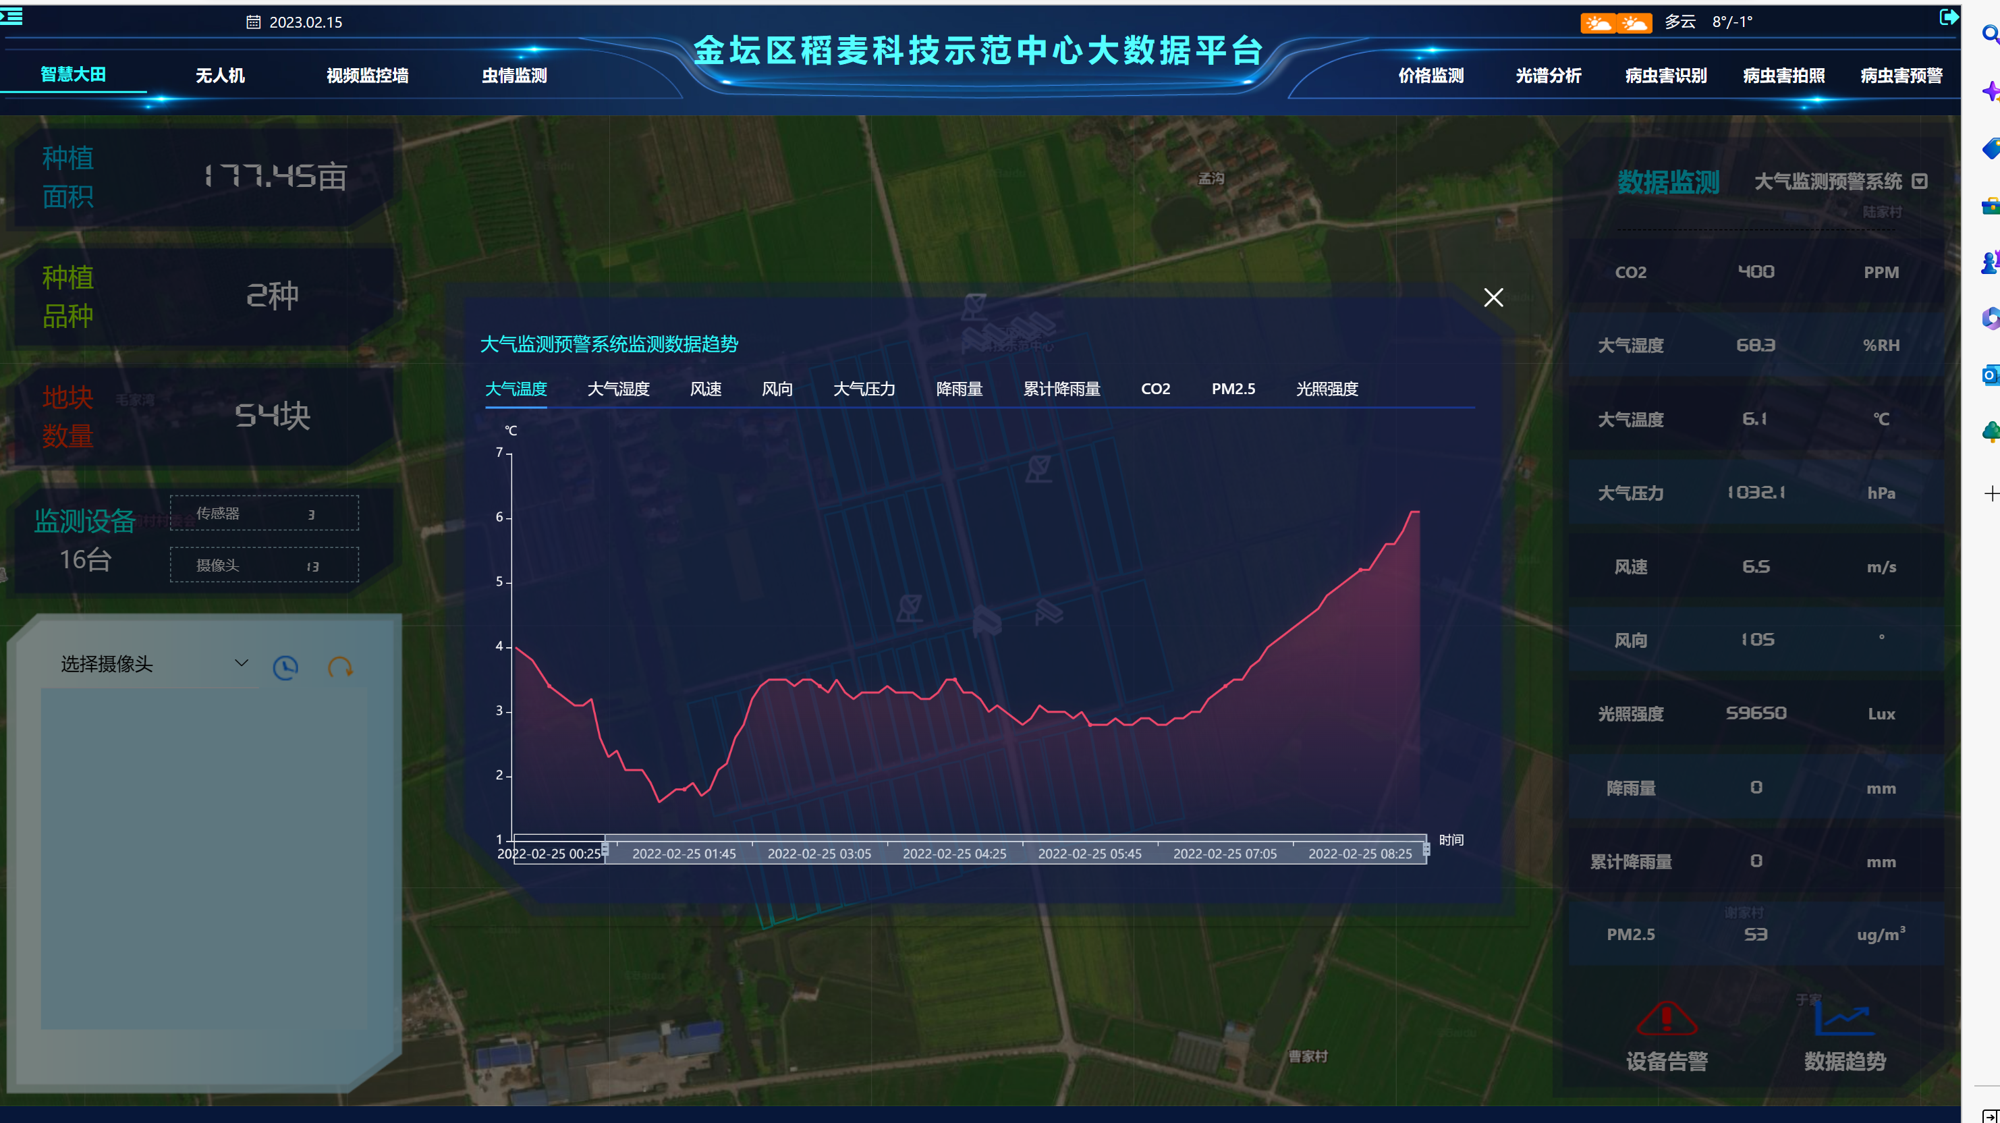Select the 光照强度 chart tab
This screenshot has height=1123, width=2000.
pos(1327,389)
